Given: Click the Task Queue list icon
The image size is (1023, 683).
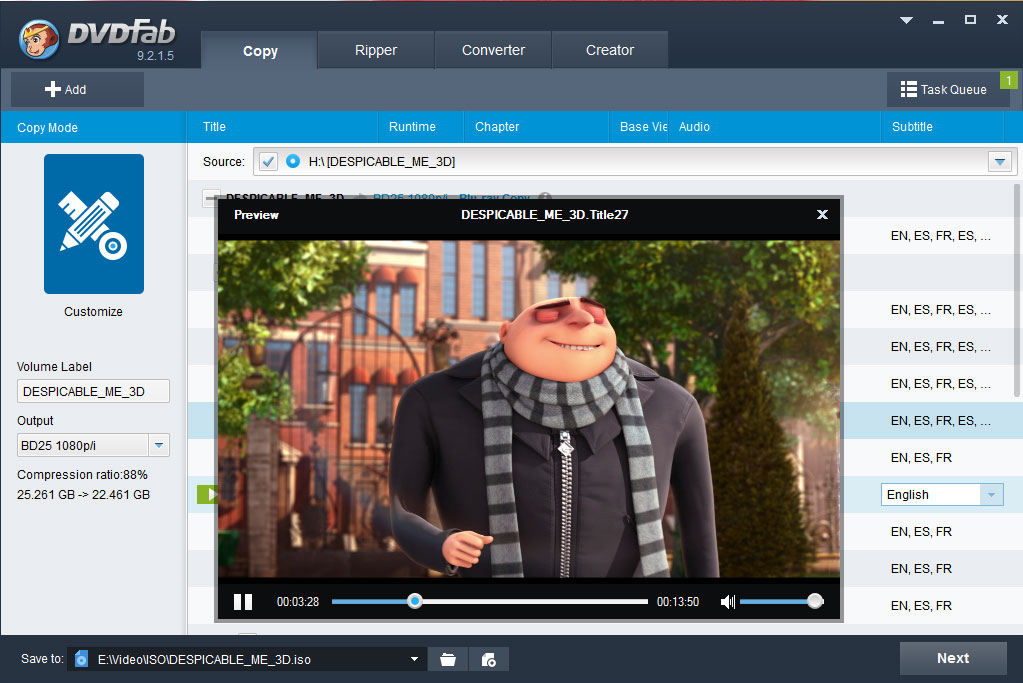Looking at the screenshot, I should tap(908, 89).
